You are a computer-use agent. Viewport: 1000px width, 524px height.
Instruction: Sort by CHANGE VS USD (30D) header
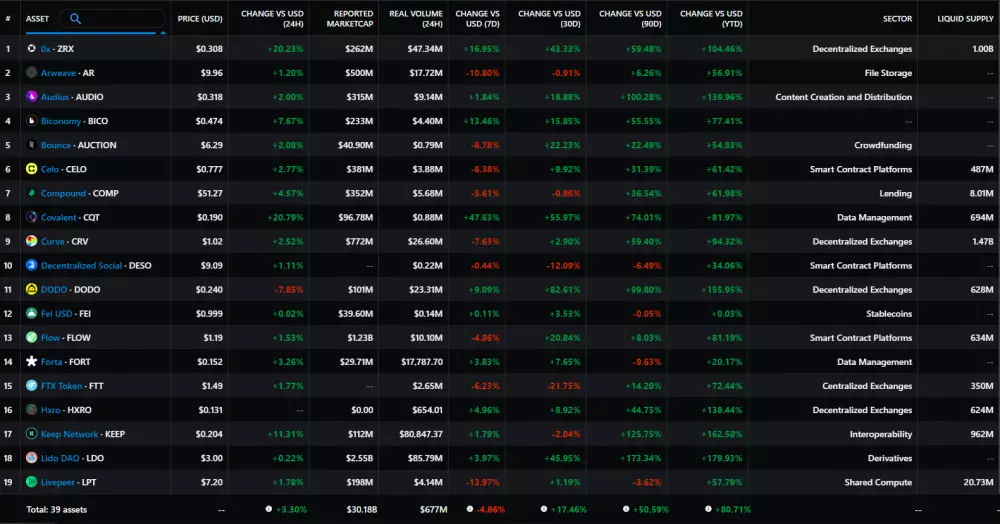pos(549,18)
